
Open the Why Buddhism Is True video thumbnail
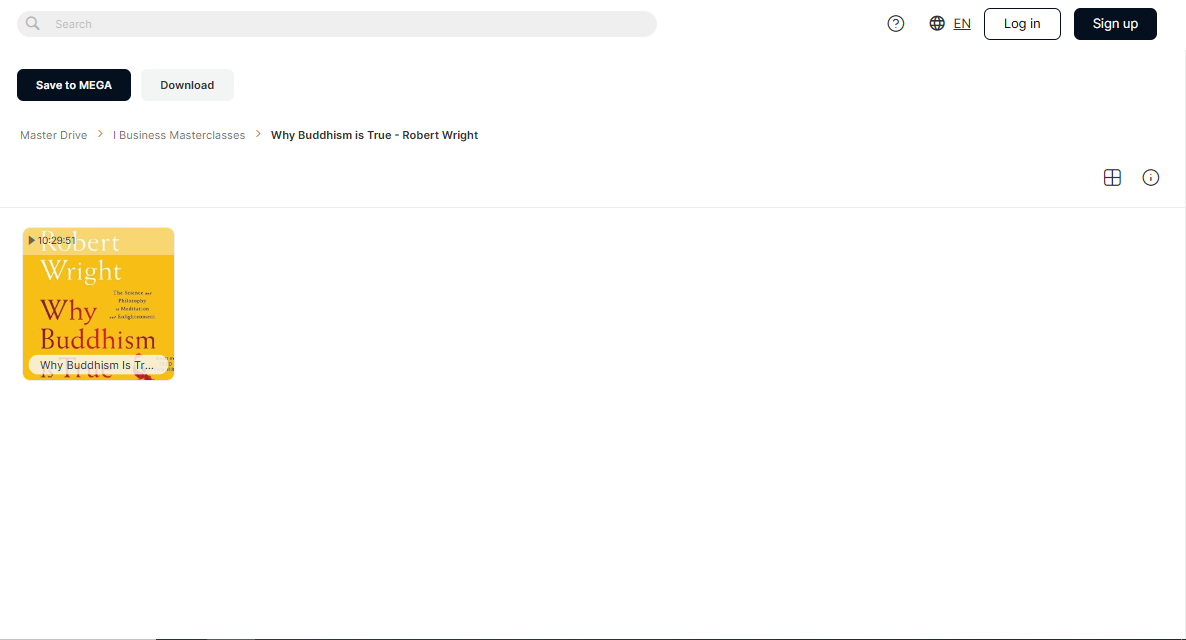[98, 303]
